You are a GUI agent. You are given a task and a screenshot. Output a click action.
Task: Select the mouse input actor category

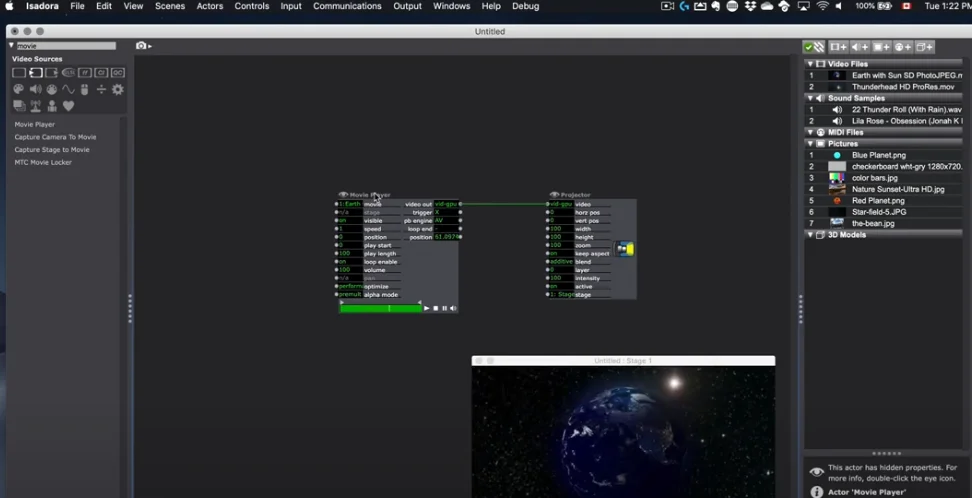click(85, 89)
